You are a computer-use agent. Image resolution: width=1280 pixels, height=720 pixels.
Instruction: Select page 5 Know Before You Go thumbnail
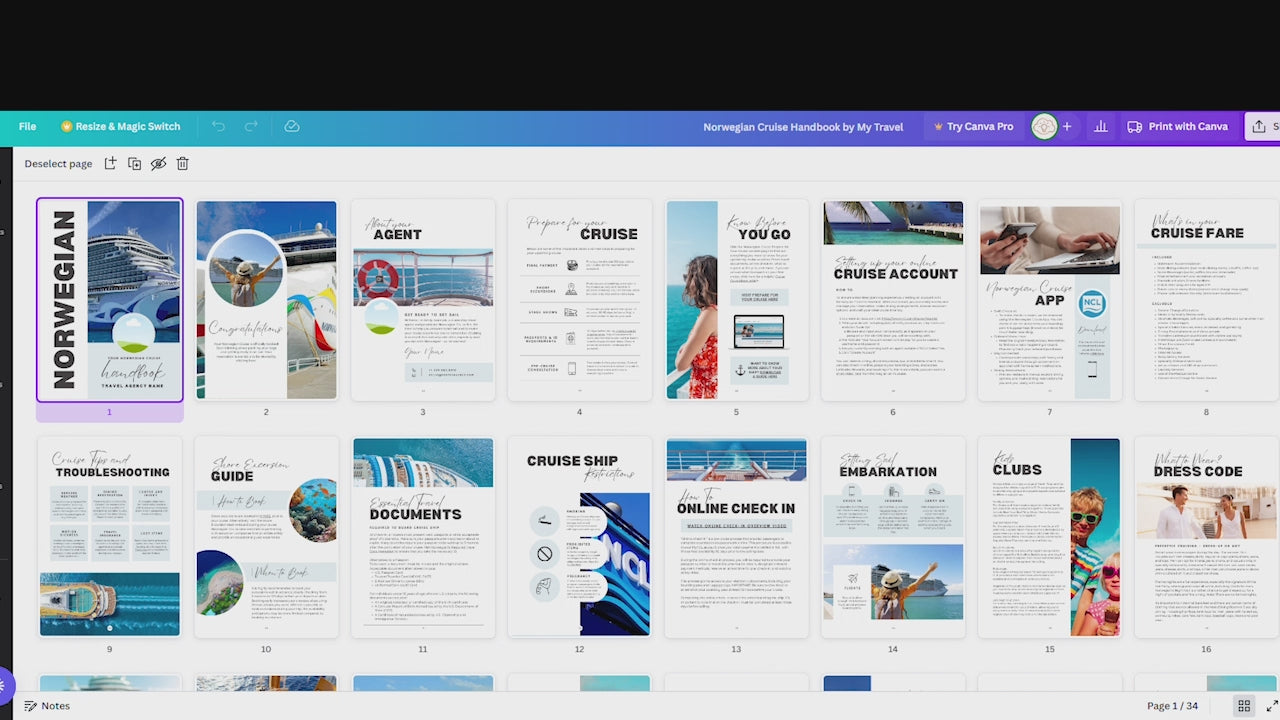pos(736,300)
